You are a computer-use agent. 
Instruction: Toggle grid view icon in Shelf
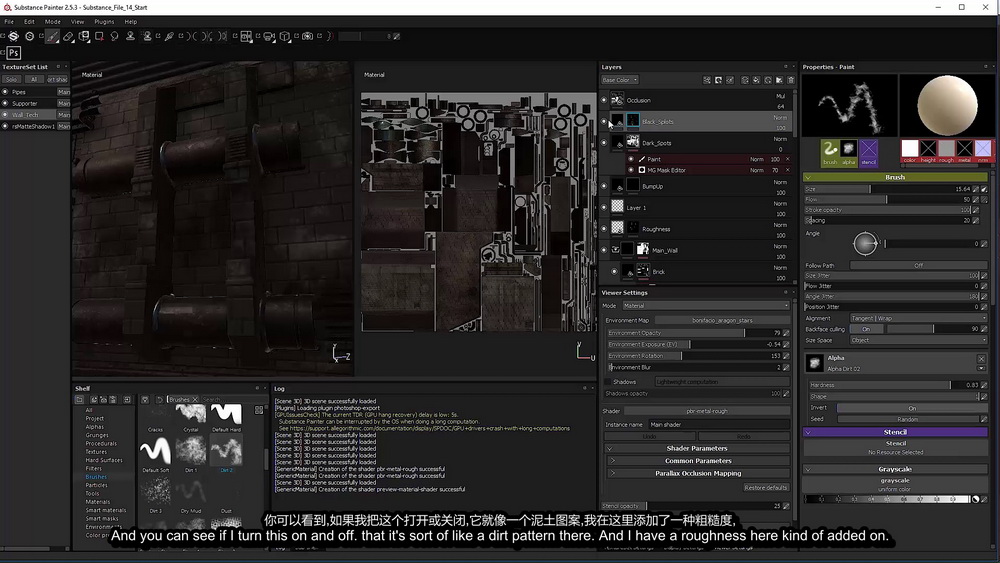pos(259,410)
